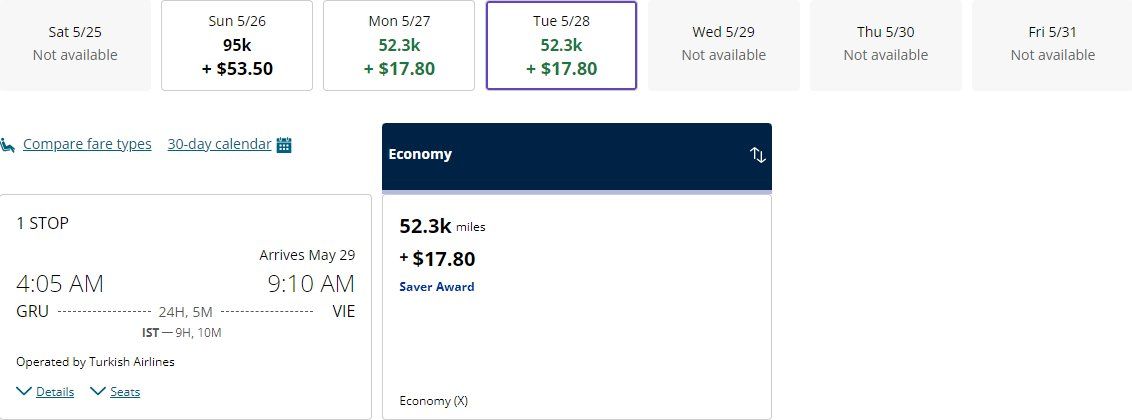This screenshot has width=1132, height=420.
Task: Open the 30-day calendar link
Action: [x=219, y=144]
